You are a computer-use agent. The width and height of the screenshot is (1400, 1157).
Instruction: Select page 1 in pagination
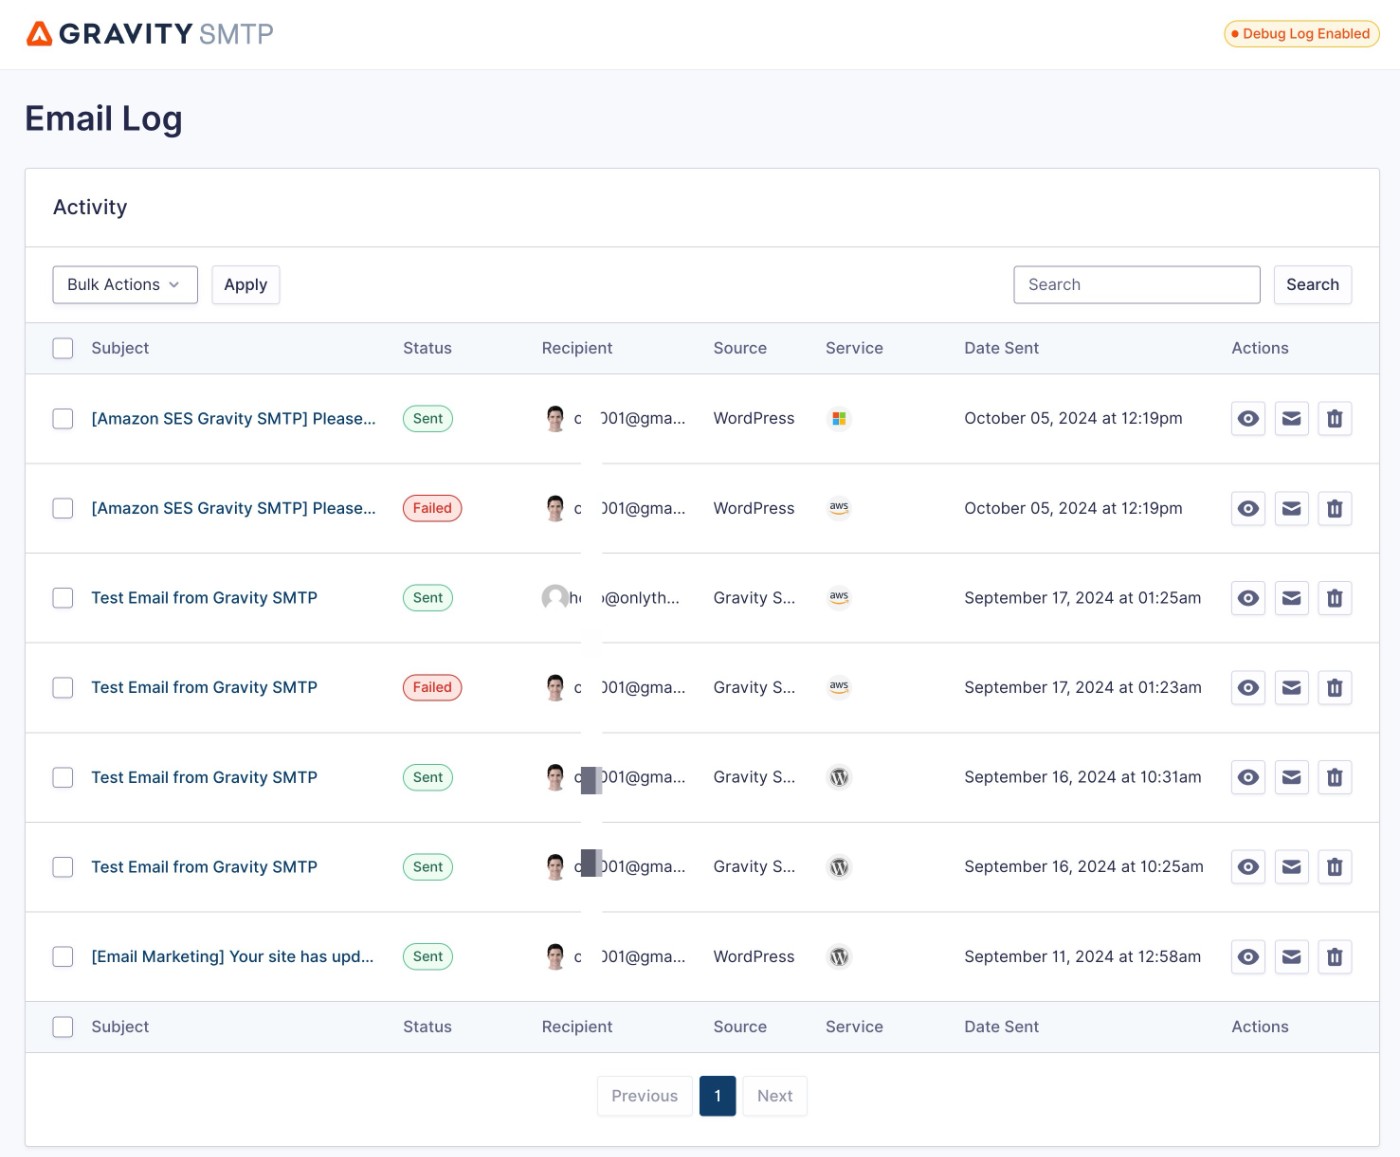tap(718, 1096)
